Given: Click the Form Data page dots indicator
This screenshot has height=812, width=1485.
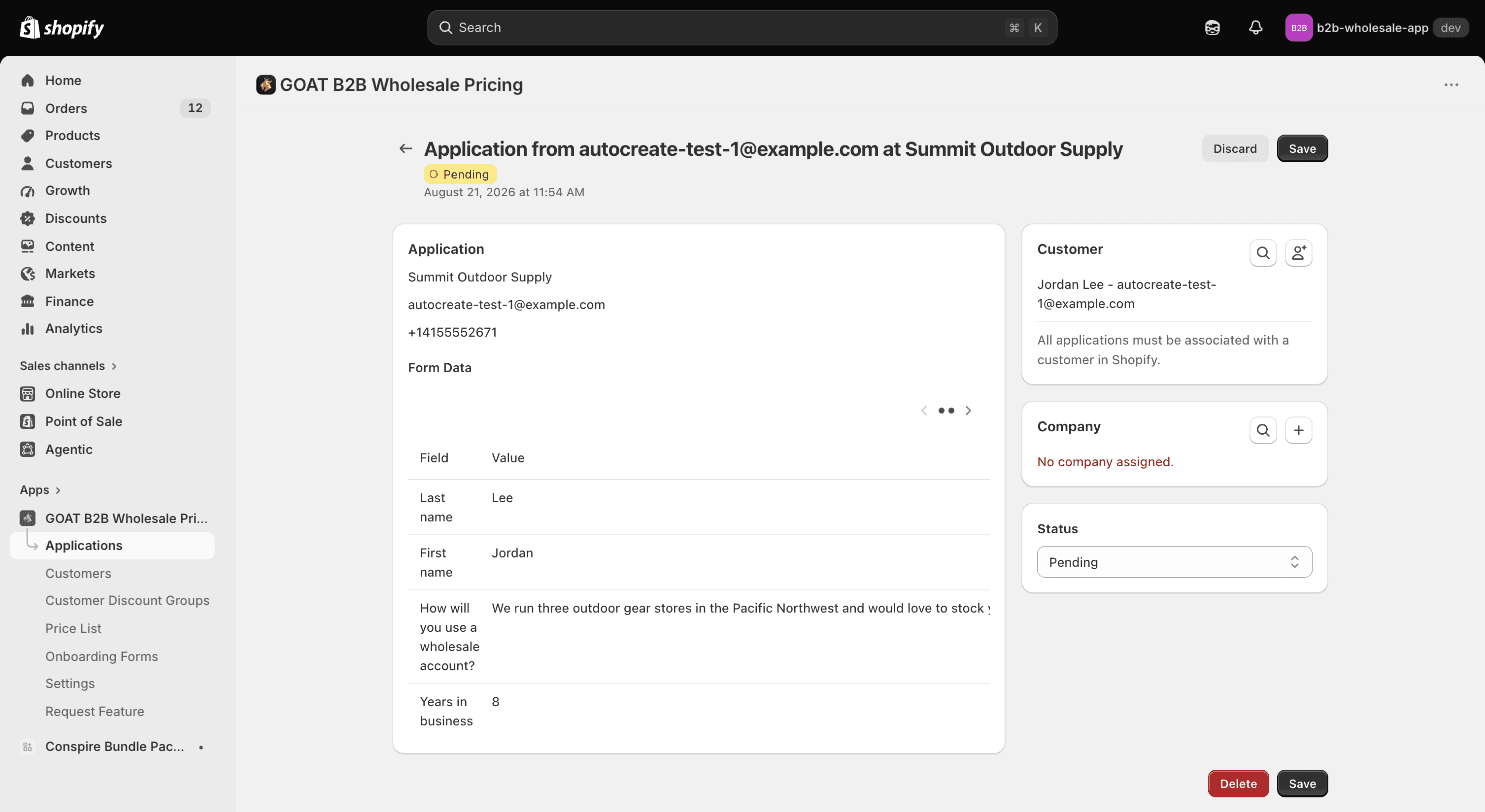Looking at the screenshot, I should pos(946,410).
